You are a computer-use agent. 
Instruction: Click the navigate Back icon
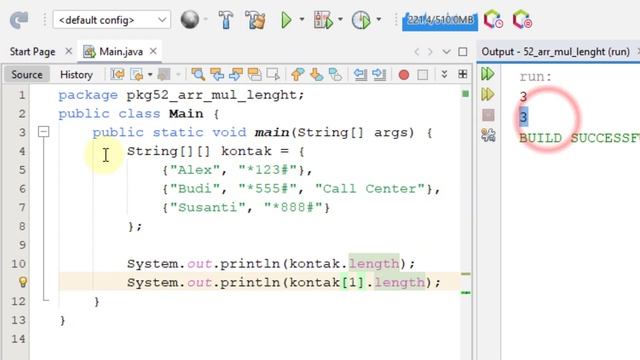[x=137, y=74]
